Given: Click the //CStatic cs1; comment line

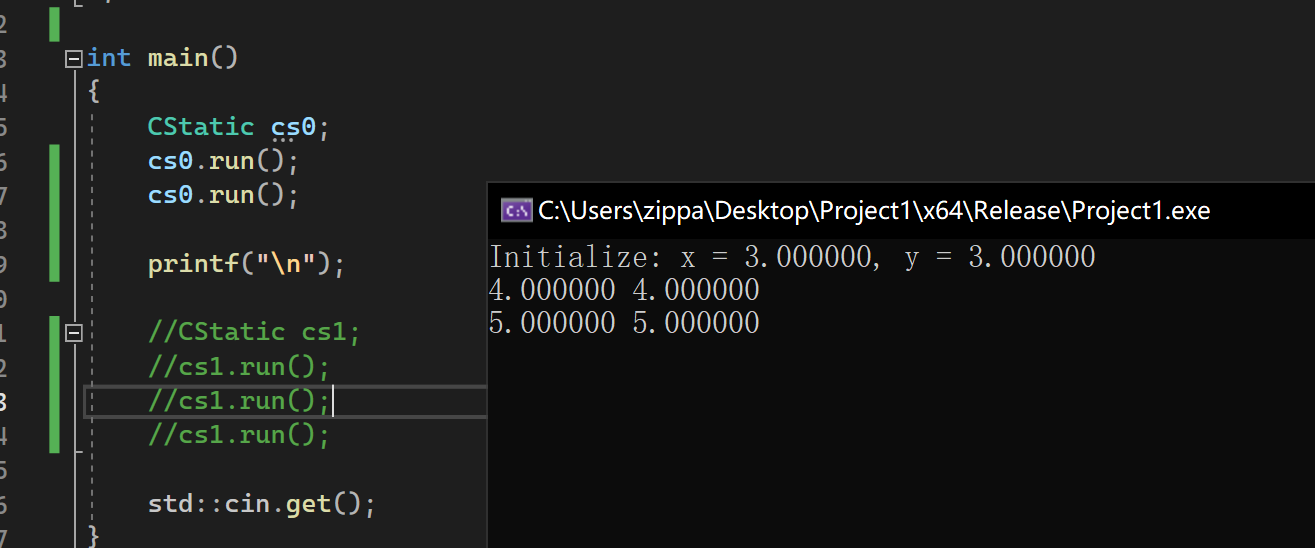Looking at the screenshot, I should pos(254,333).
